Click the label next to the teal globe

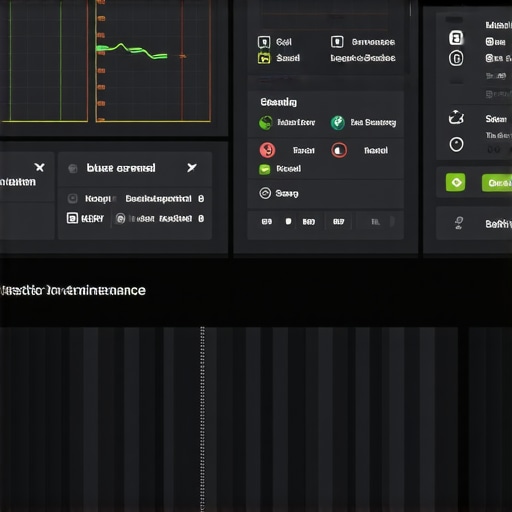coord(373,123)
